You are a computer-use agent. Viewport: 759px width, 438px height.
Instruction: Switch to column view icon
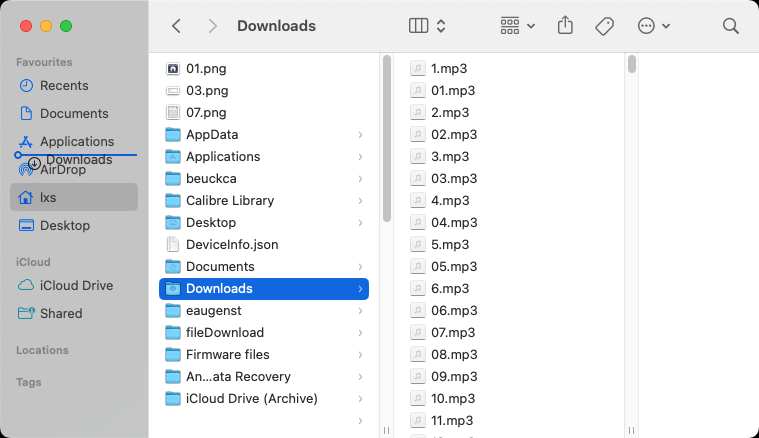(x=418, y=26)
